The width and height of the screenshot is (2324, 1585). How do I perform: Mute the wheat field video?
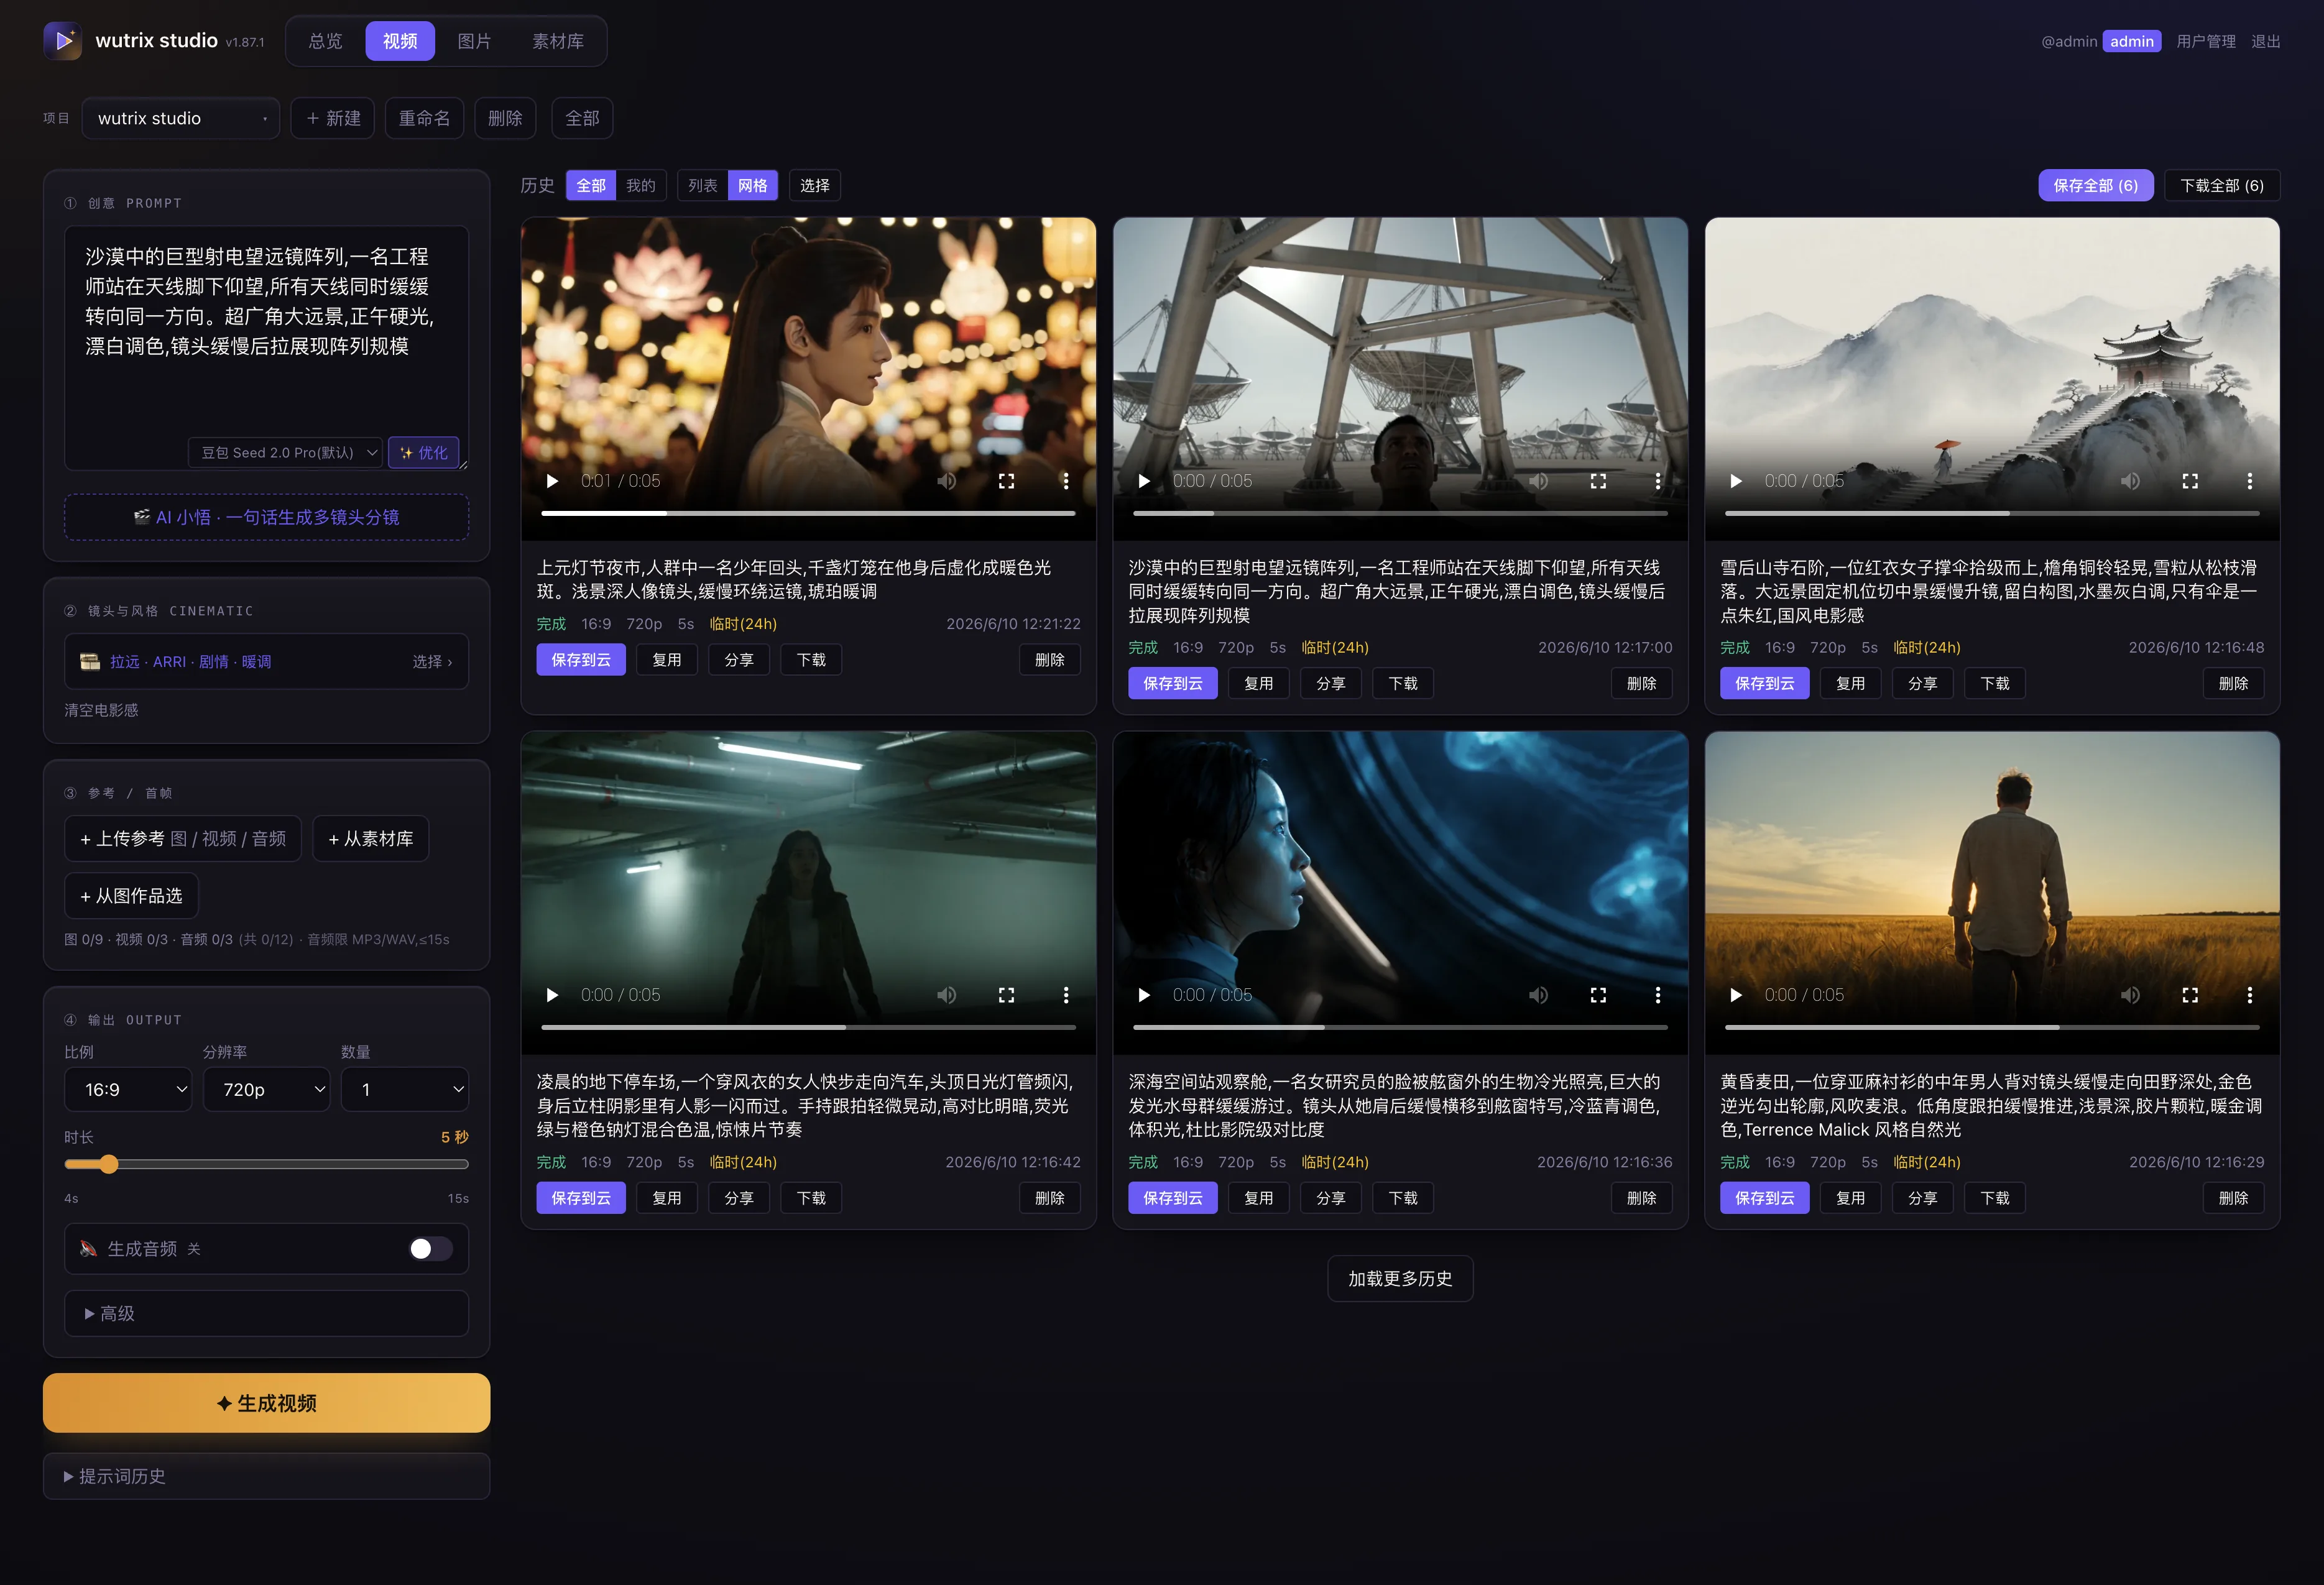coord(2130,995)
